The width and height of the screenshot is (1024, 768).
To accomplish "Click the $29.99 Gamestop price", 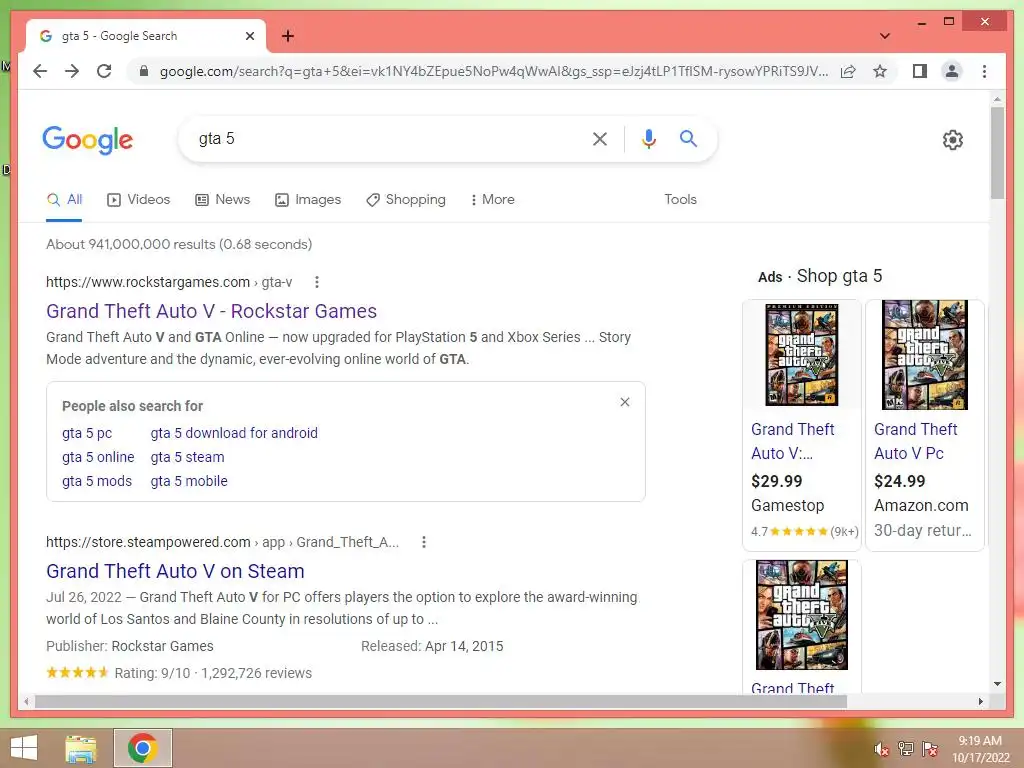I will pos(776,481).
